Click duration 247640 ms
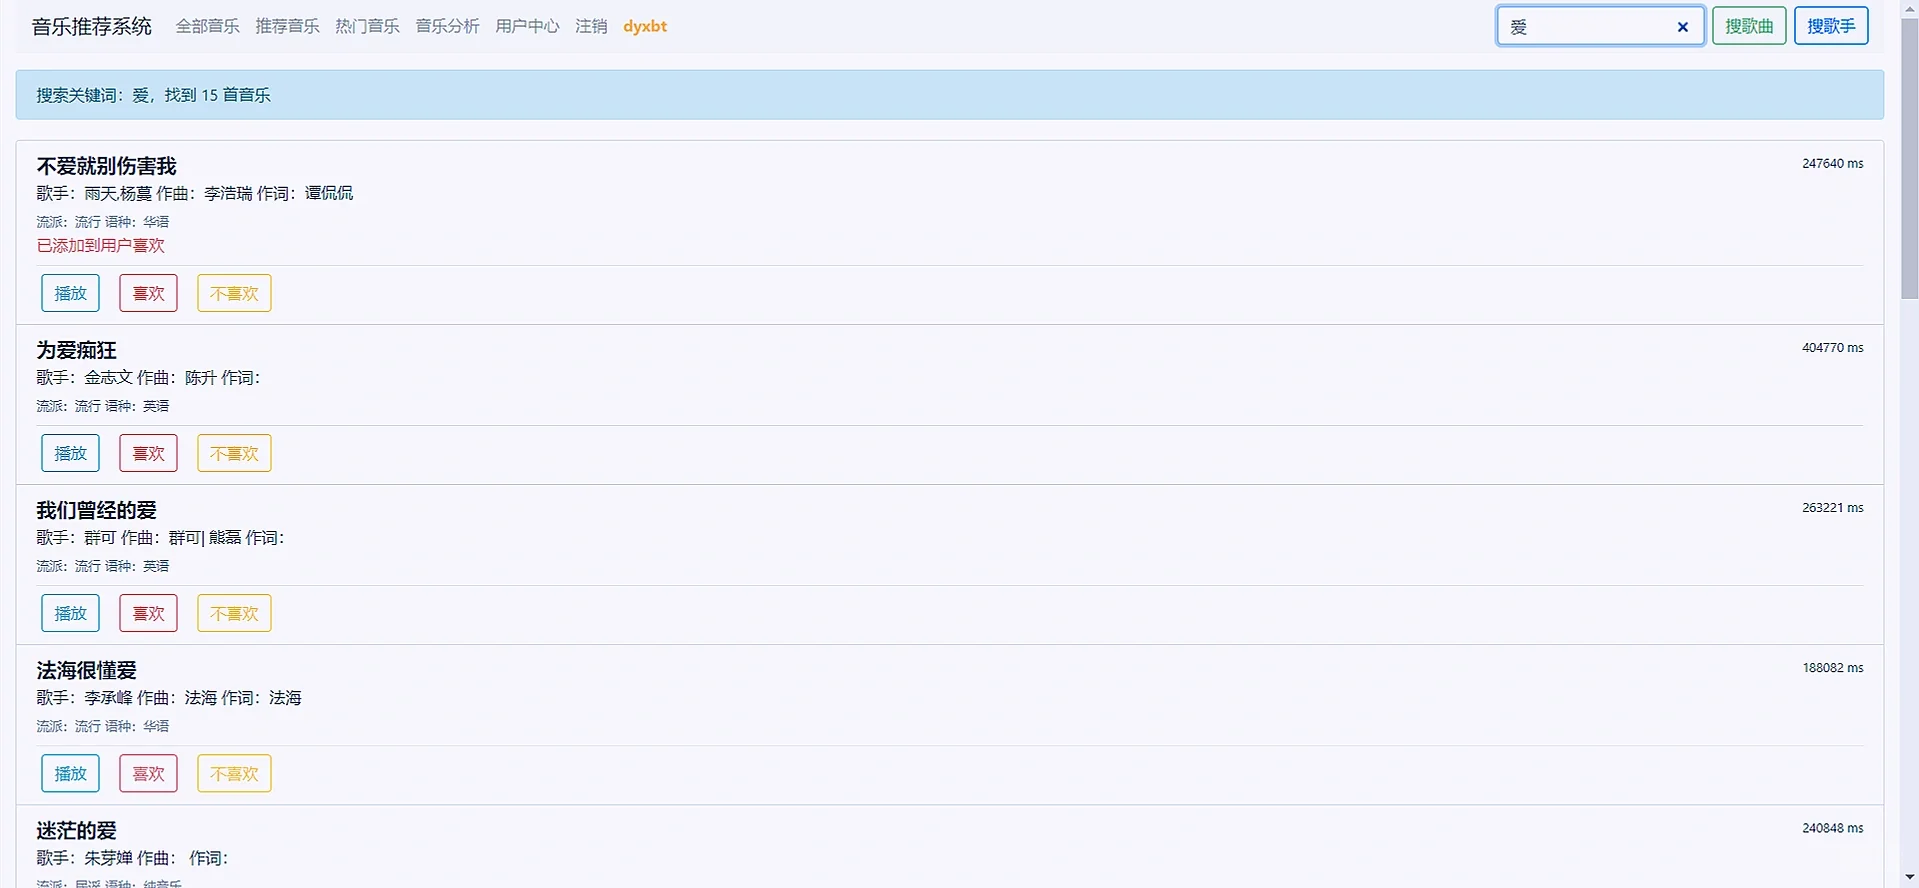The image size is (1919, 888). click(x=1833, y=163)
